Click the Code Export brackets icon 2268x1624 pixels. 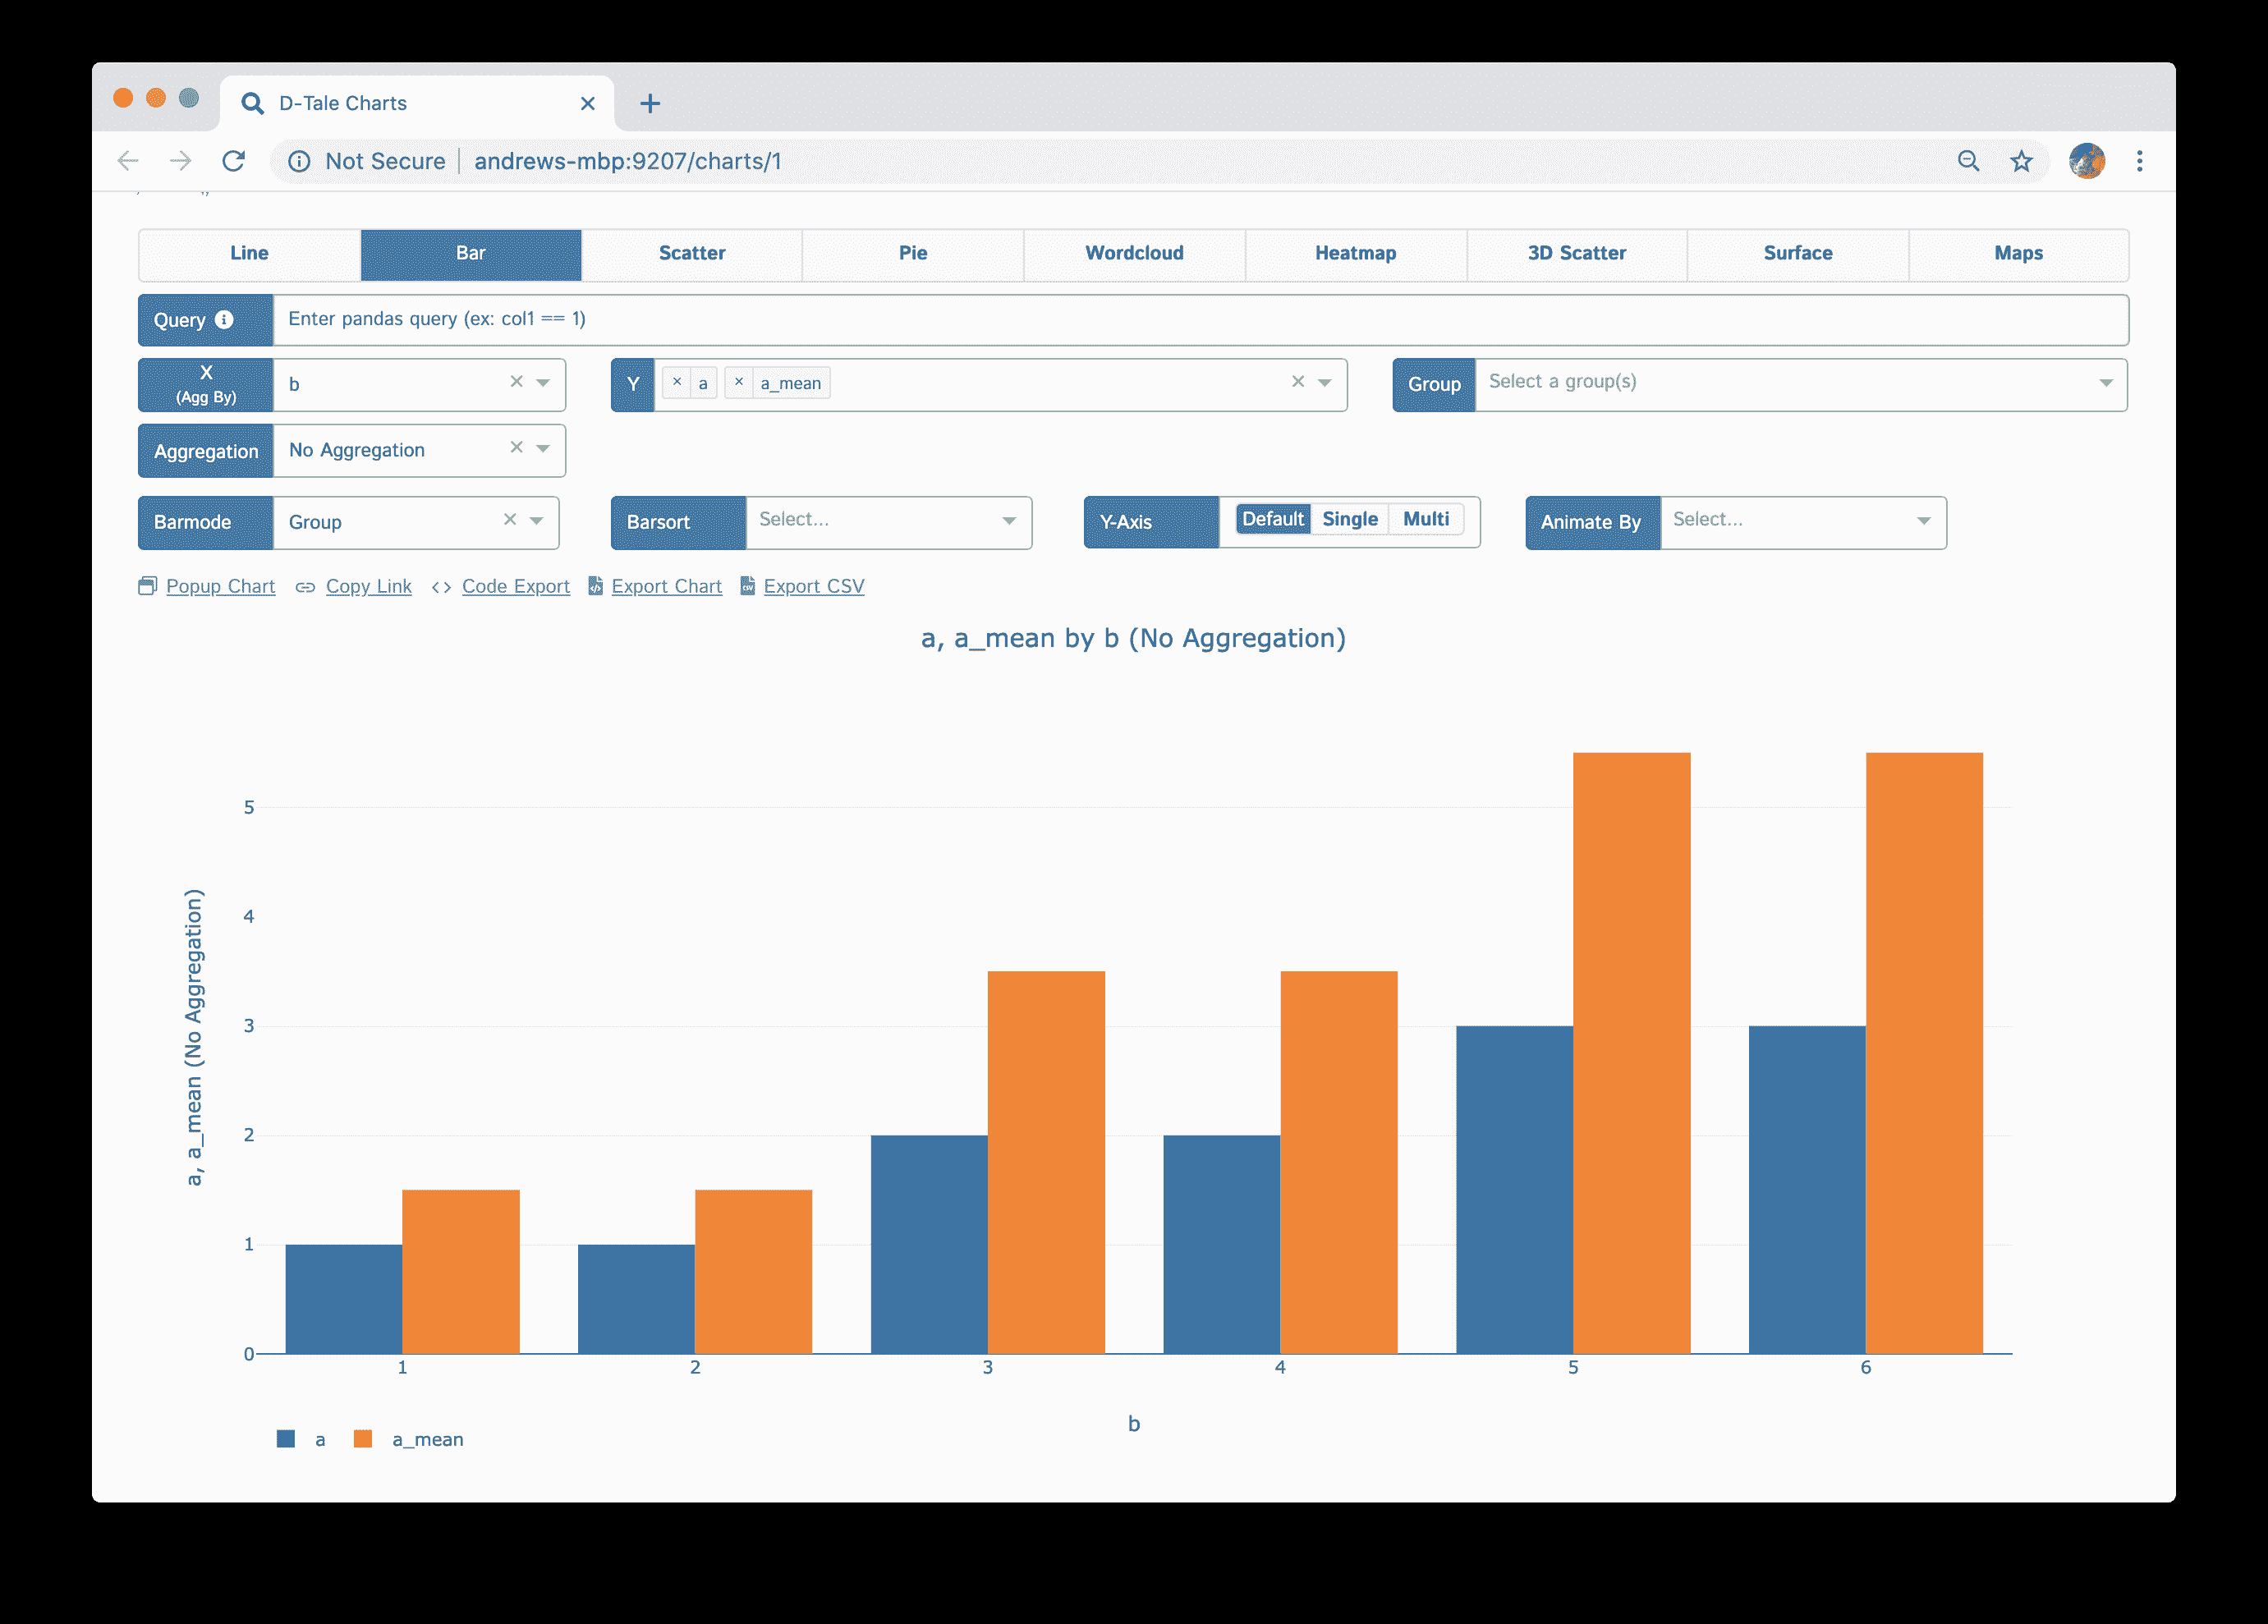pyautogui.click(x=441, y=587)
